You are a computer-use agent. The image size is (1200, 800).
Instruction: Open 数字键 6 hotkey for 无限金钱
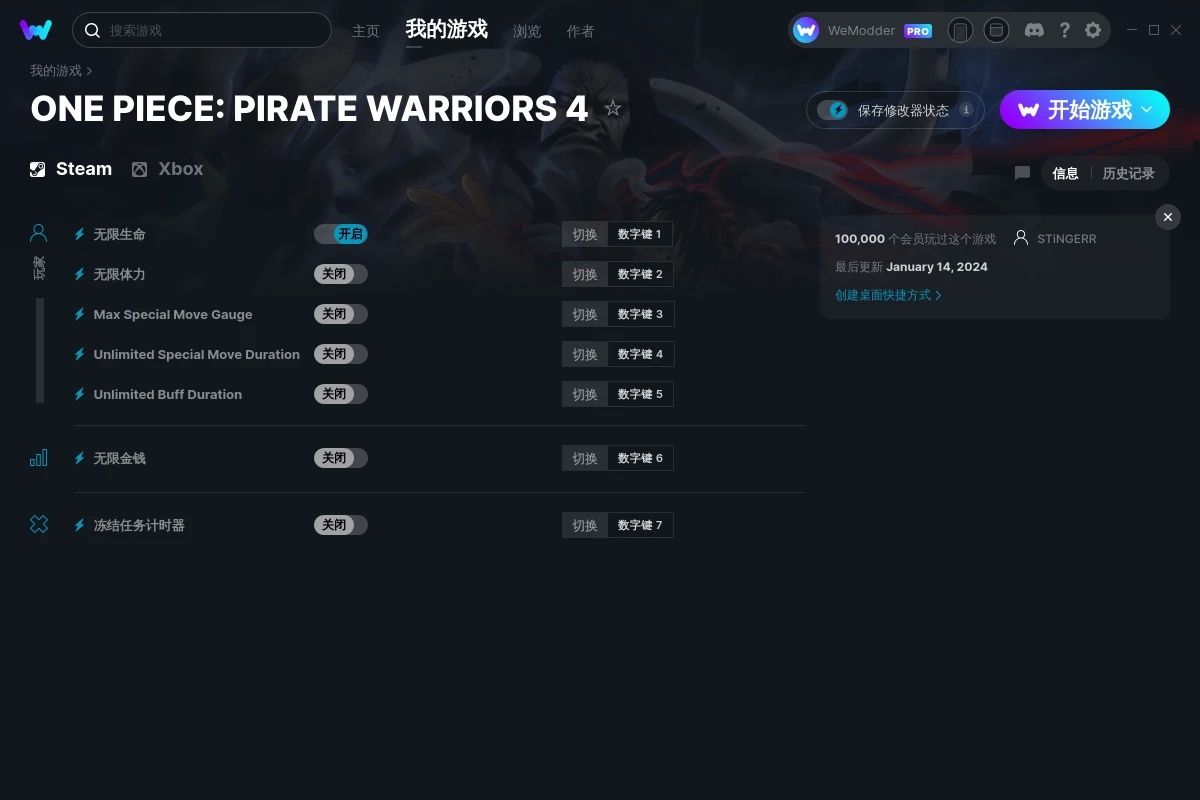click(640, 458)
